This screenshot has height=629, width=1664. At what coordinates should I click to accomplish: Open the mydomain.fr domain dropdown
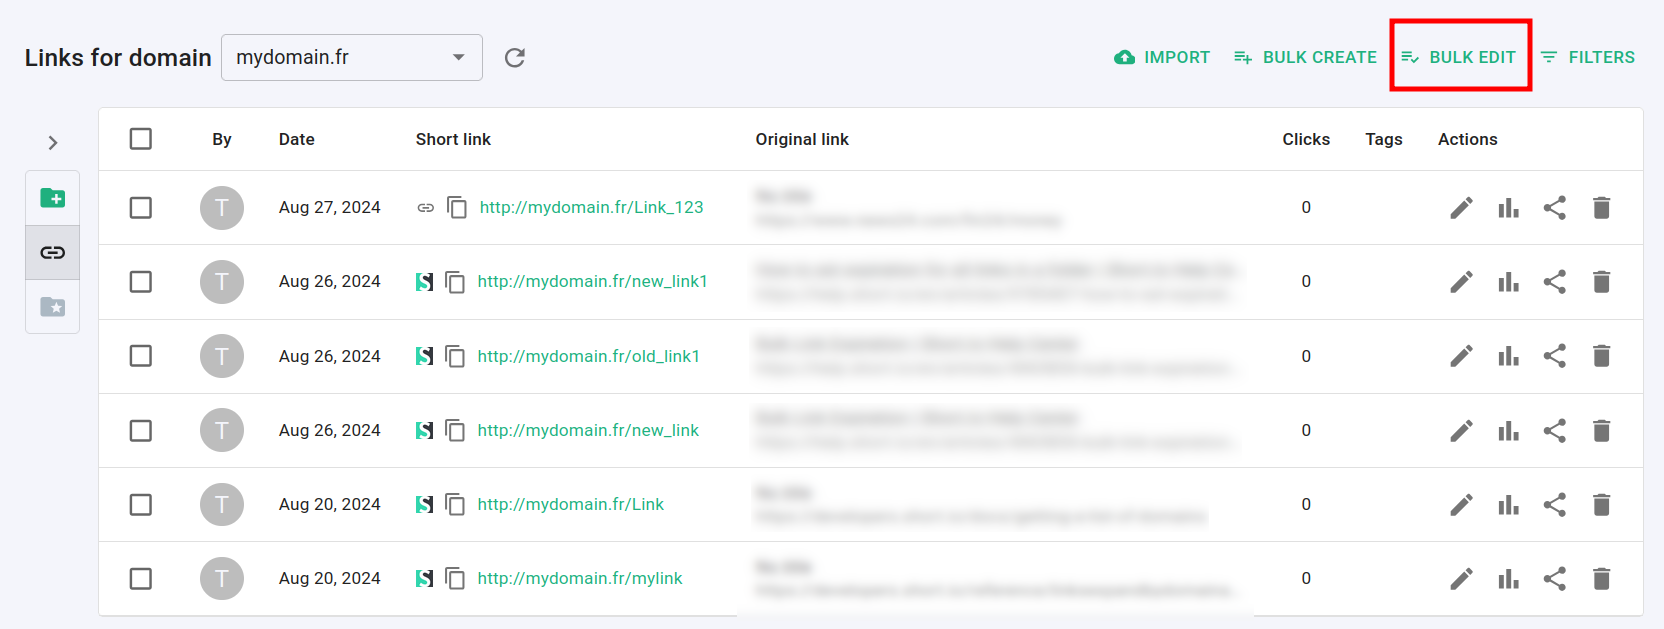tap(351, 58)
